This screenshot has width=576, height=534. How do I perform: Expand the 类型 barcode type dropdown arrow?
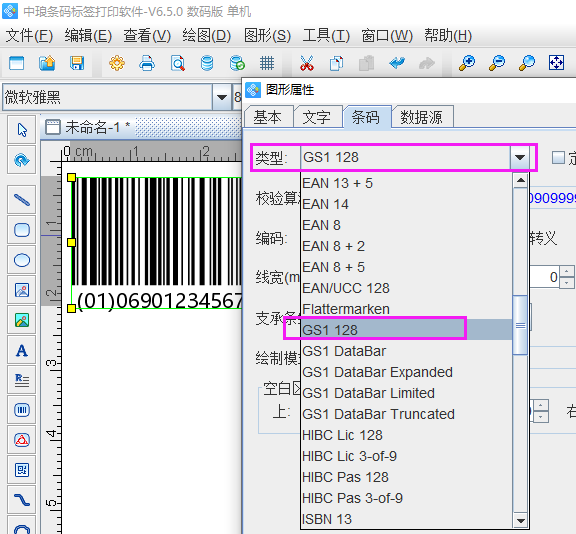coord(519,158)
